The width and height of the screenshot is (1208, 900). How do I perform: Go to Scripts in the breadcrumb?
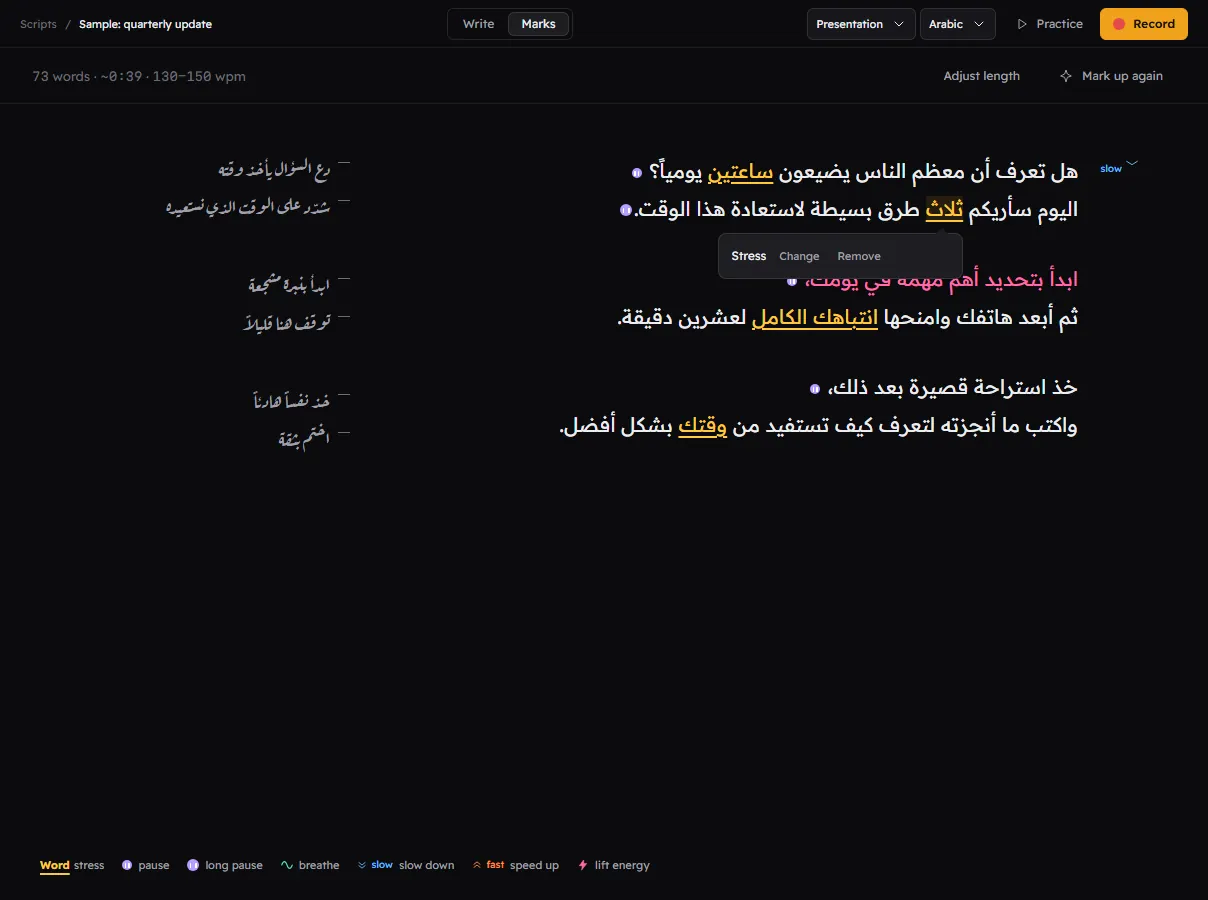pos(38,24)
